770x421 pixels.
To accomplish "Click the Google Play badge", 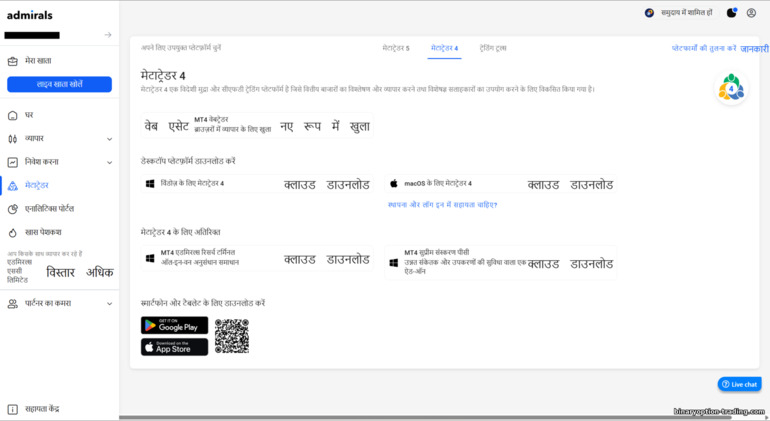I will point(174,325).
